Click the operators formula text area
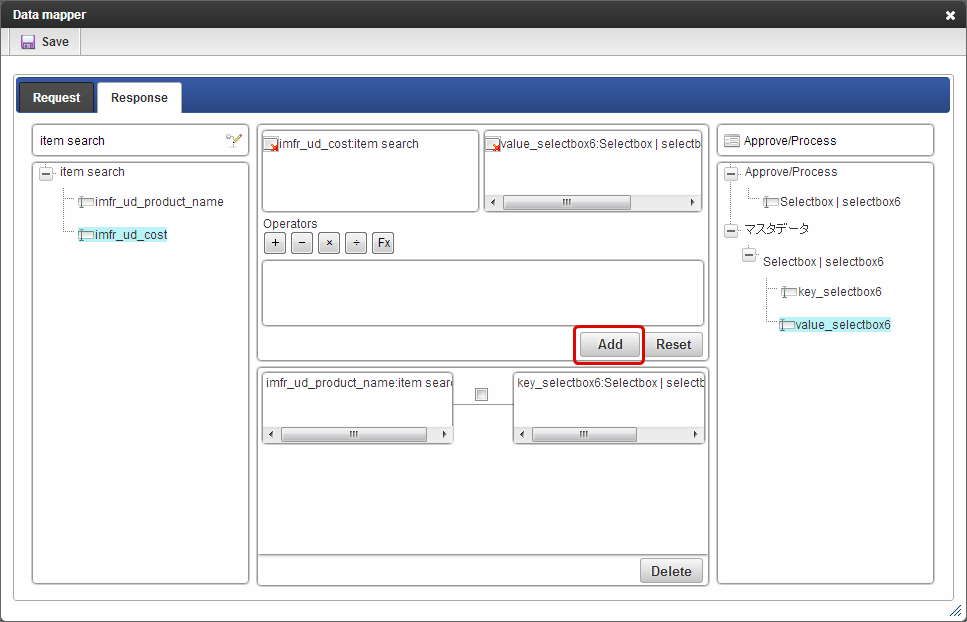 [x=483, y=293]
